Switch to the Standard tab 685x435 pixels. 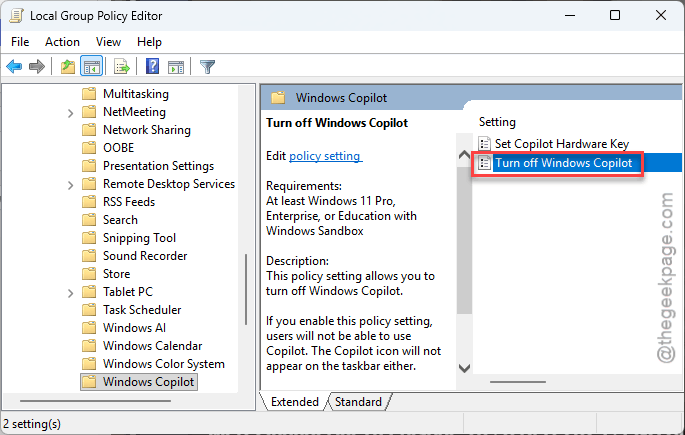point(358,401)
